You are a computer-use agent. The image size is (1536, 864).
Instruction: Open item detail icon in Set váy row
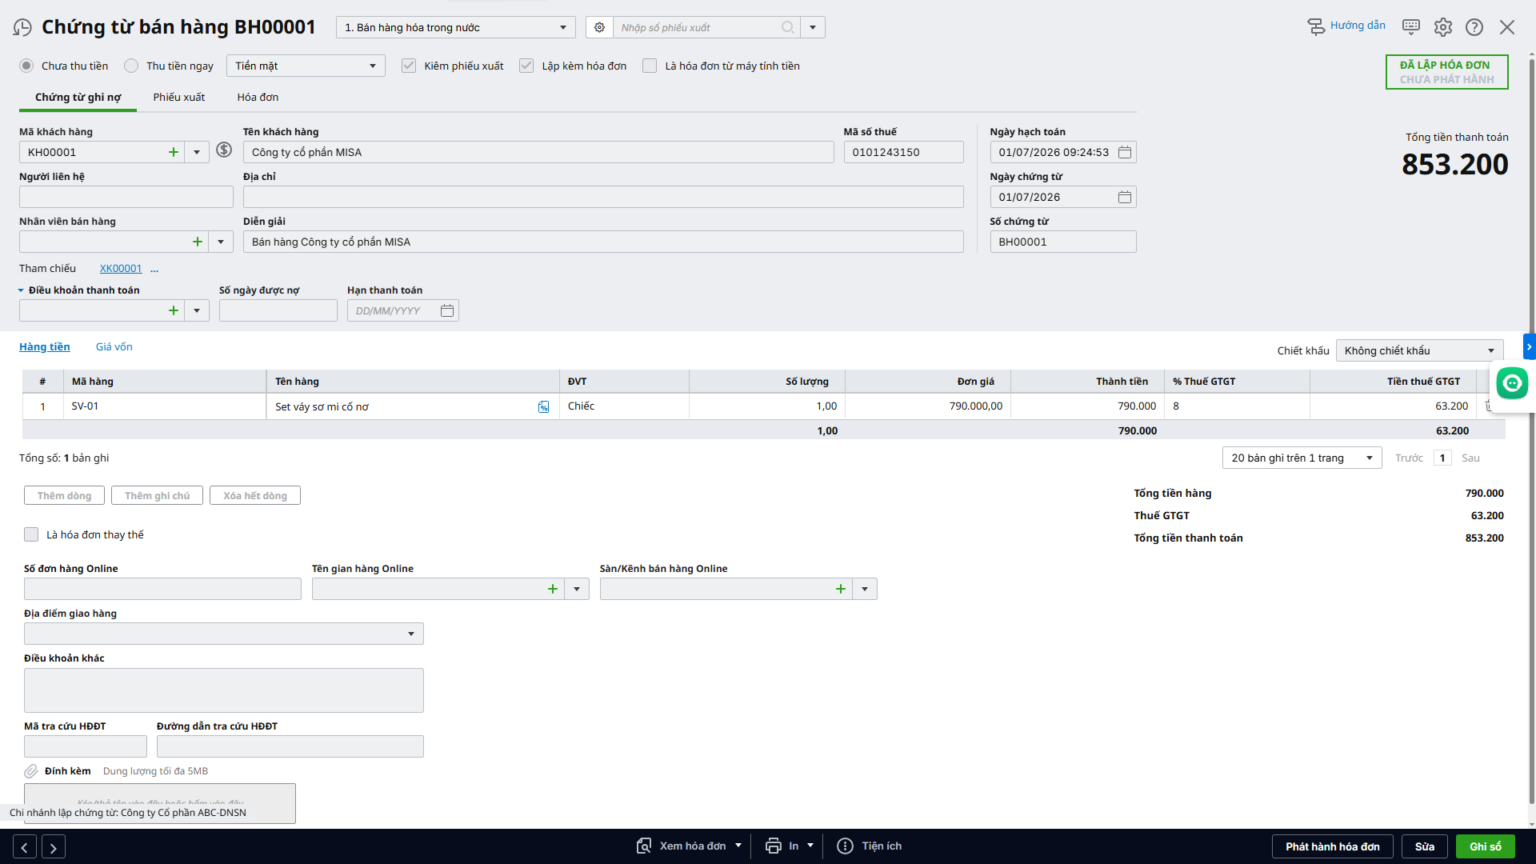(x=543, y=407)
